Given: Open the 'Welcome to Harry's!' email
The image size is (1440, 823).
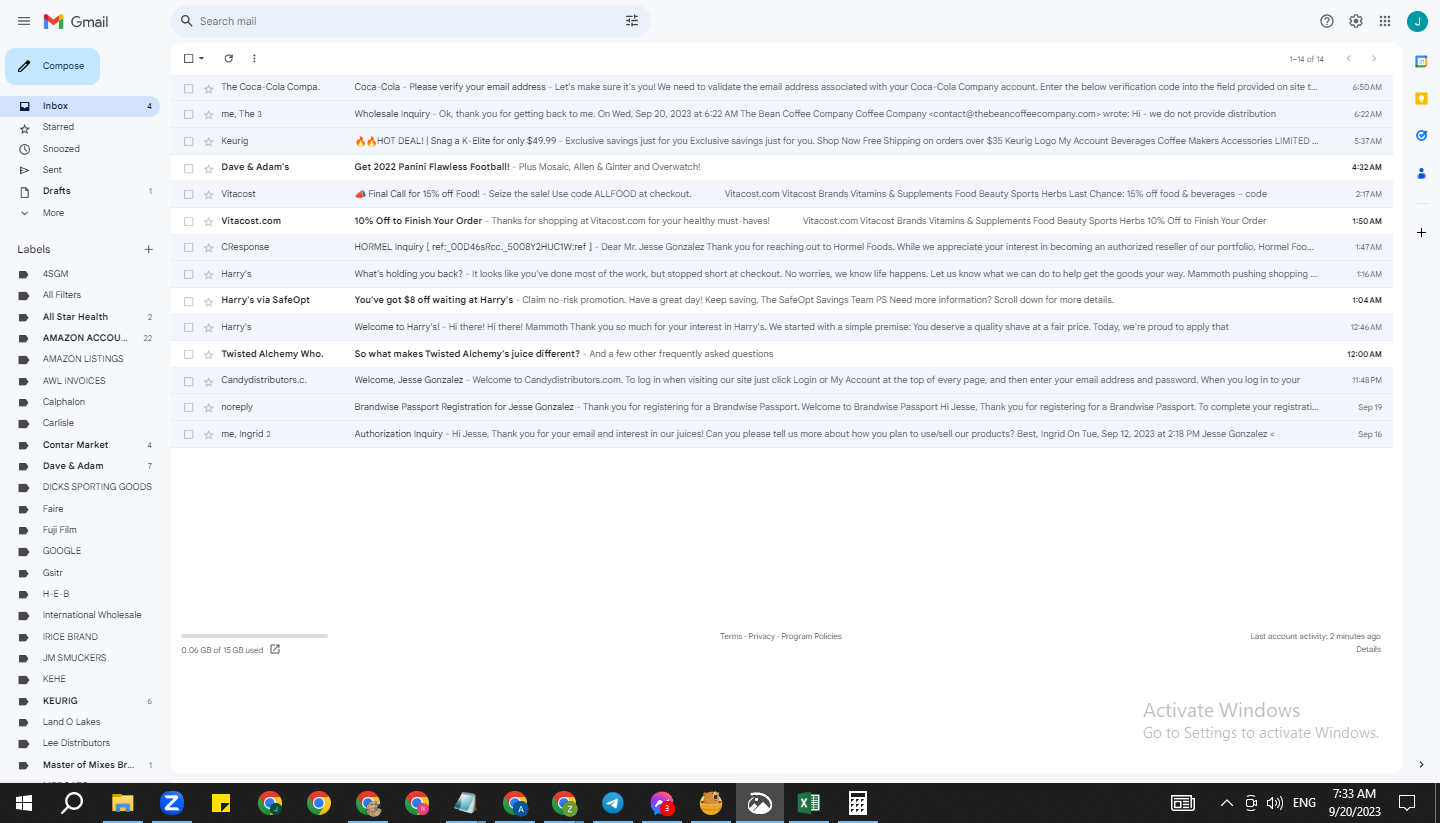Looking at the screenshot, I should click(782, 327).
